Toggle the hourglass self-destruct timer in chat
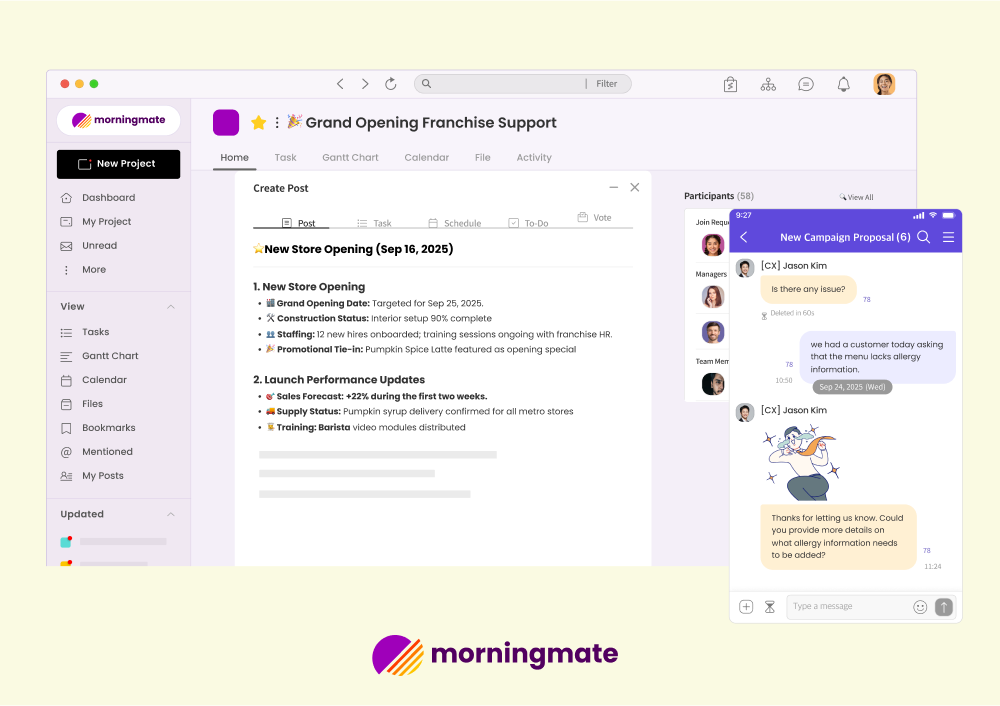 coord(770,607)
